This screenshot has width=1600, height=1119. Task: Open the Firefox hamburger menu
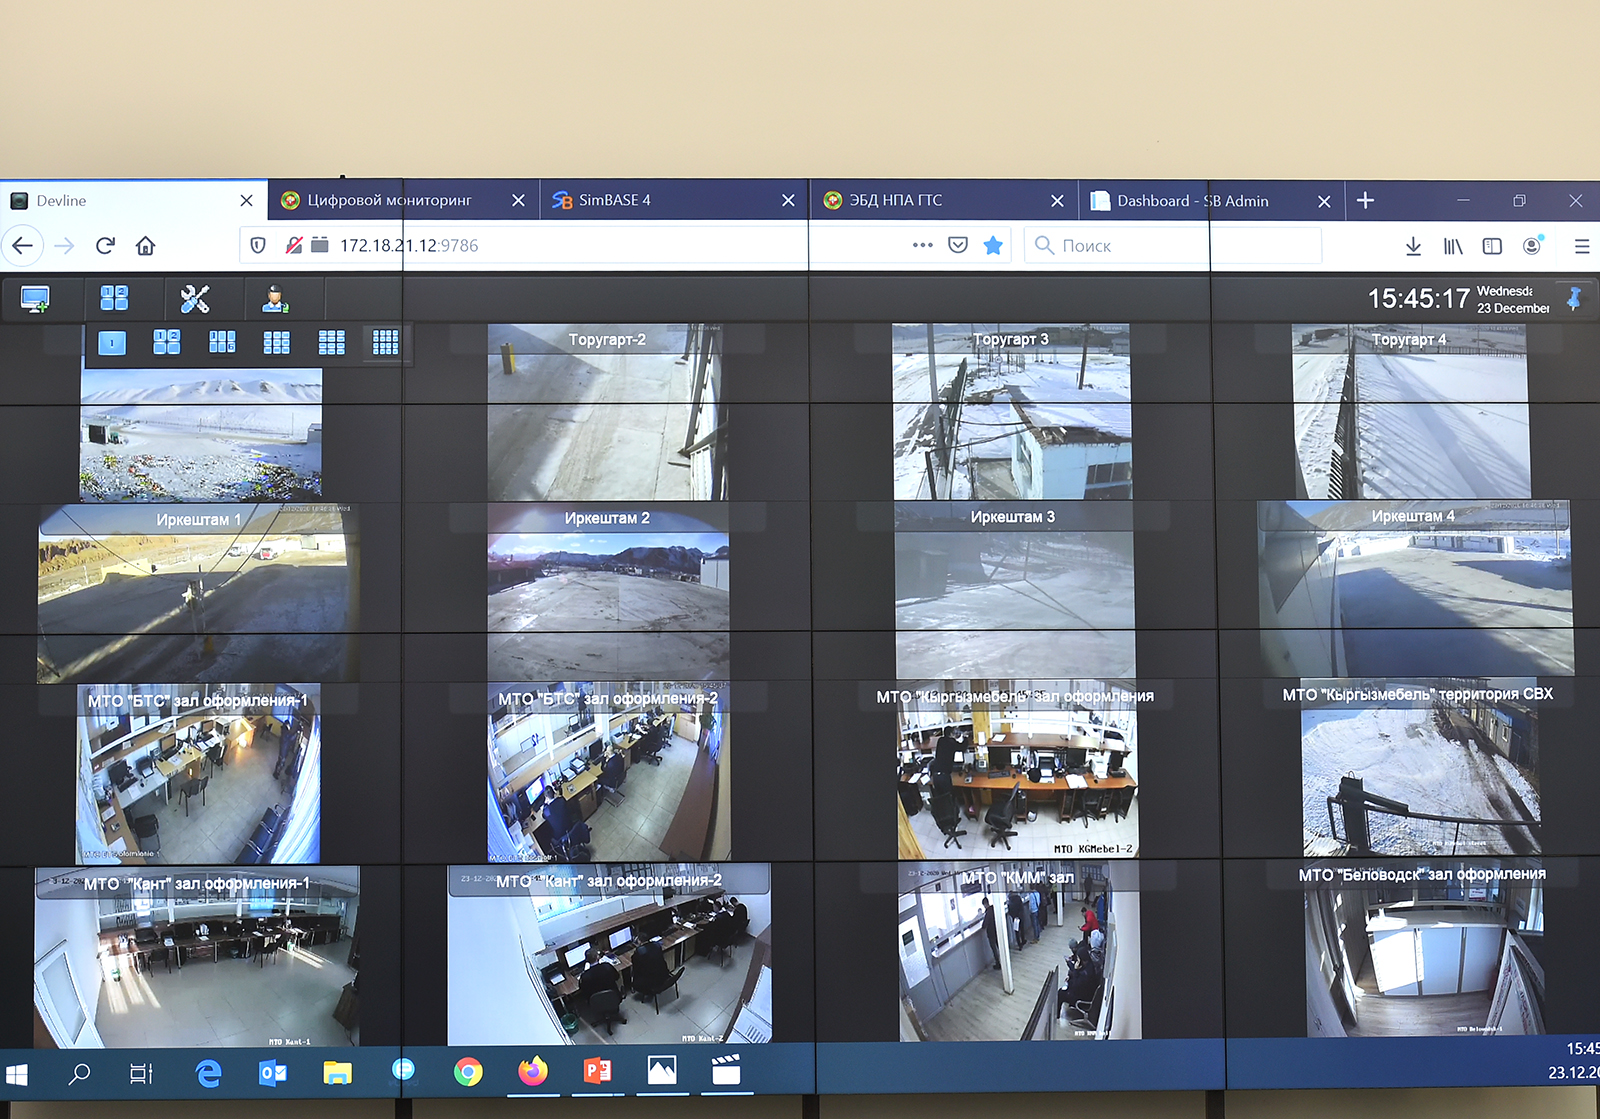[1581, 246]
